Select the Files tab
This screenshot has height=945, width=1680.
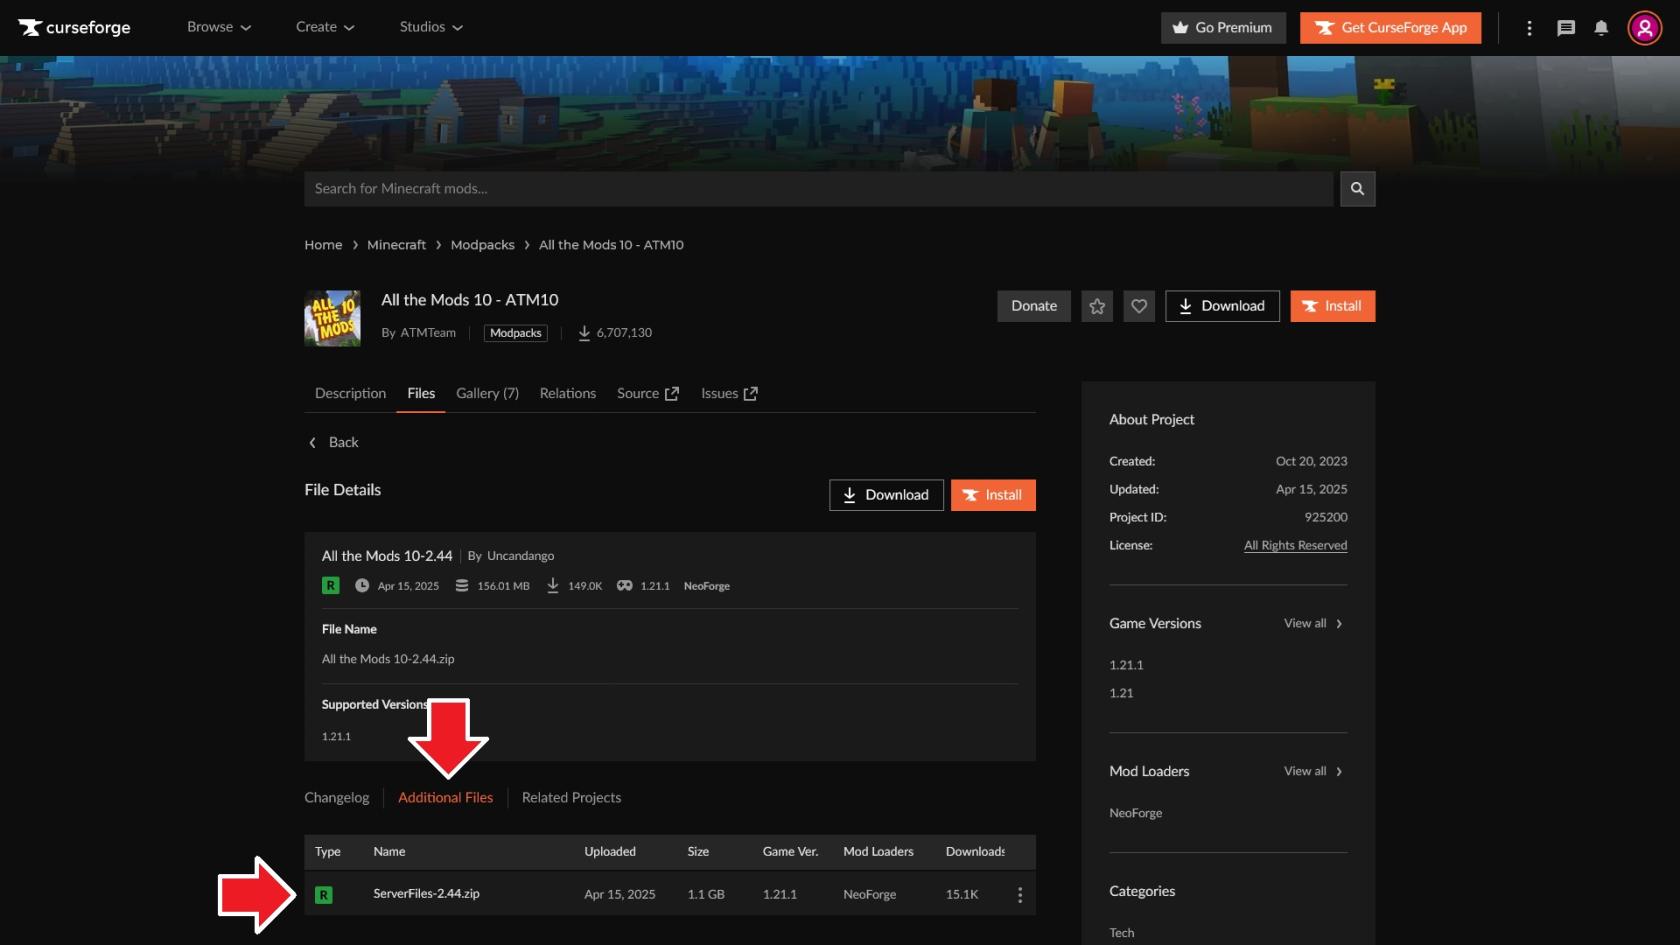[x=421, y=394]
